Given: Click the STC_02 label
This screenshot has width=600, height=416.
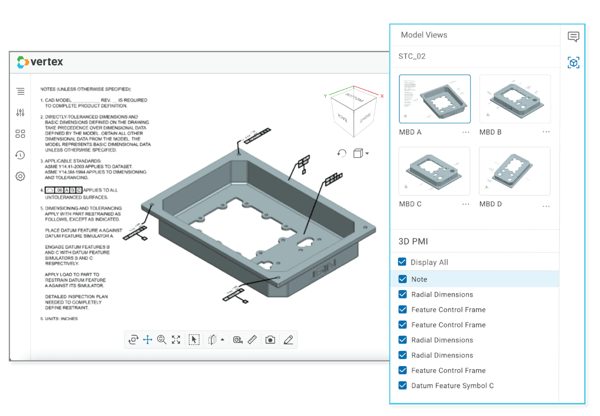Looking at the screenshot, I should [412, 56].
